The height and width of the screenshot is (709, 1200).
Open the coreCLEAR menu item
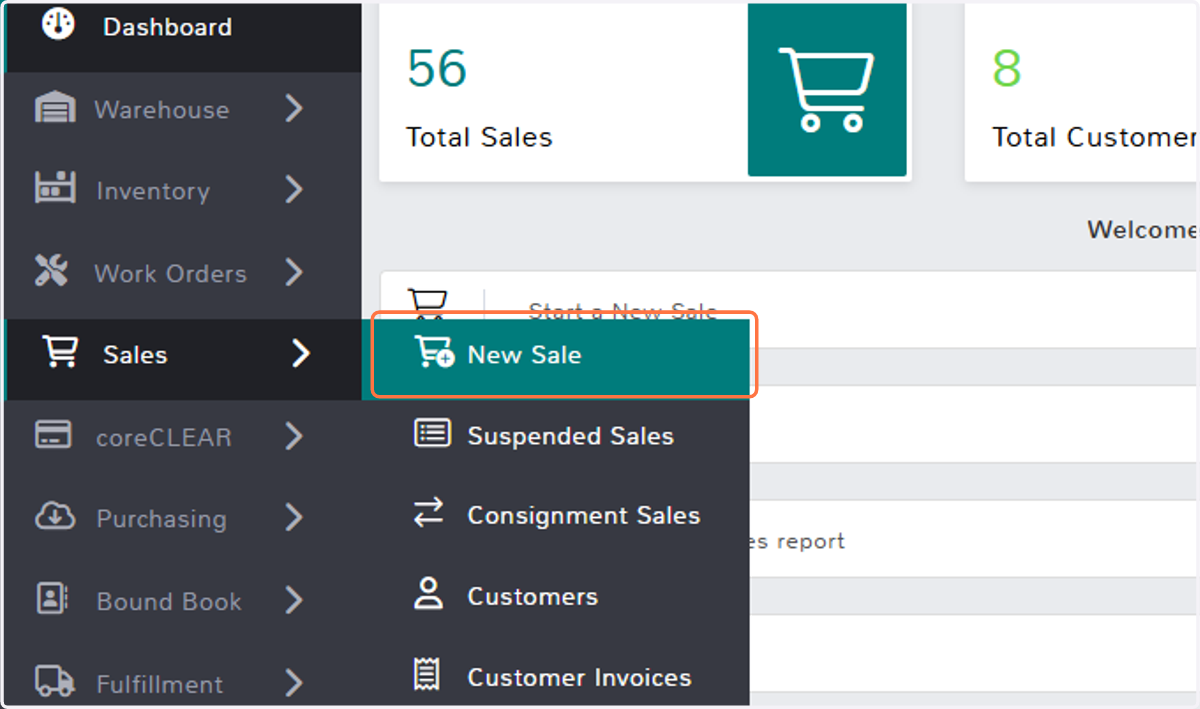[183, 437]
